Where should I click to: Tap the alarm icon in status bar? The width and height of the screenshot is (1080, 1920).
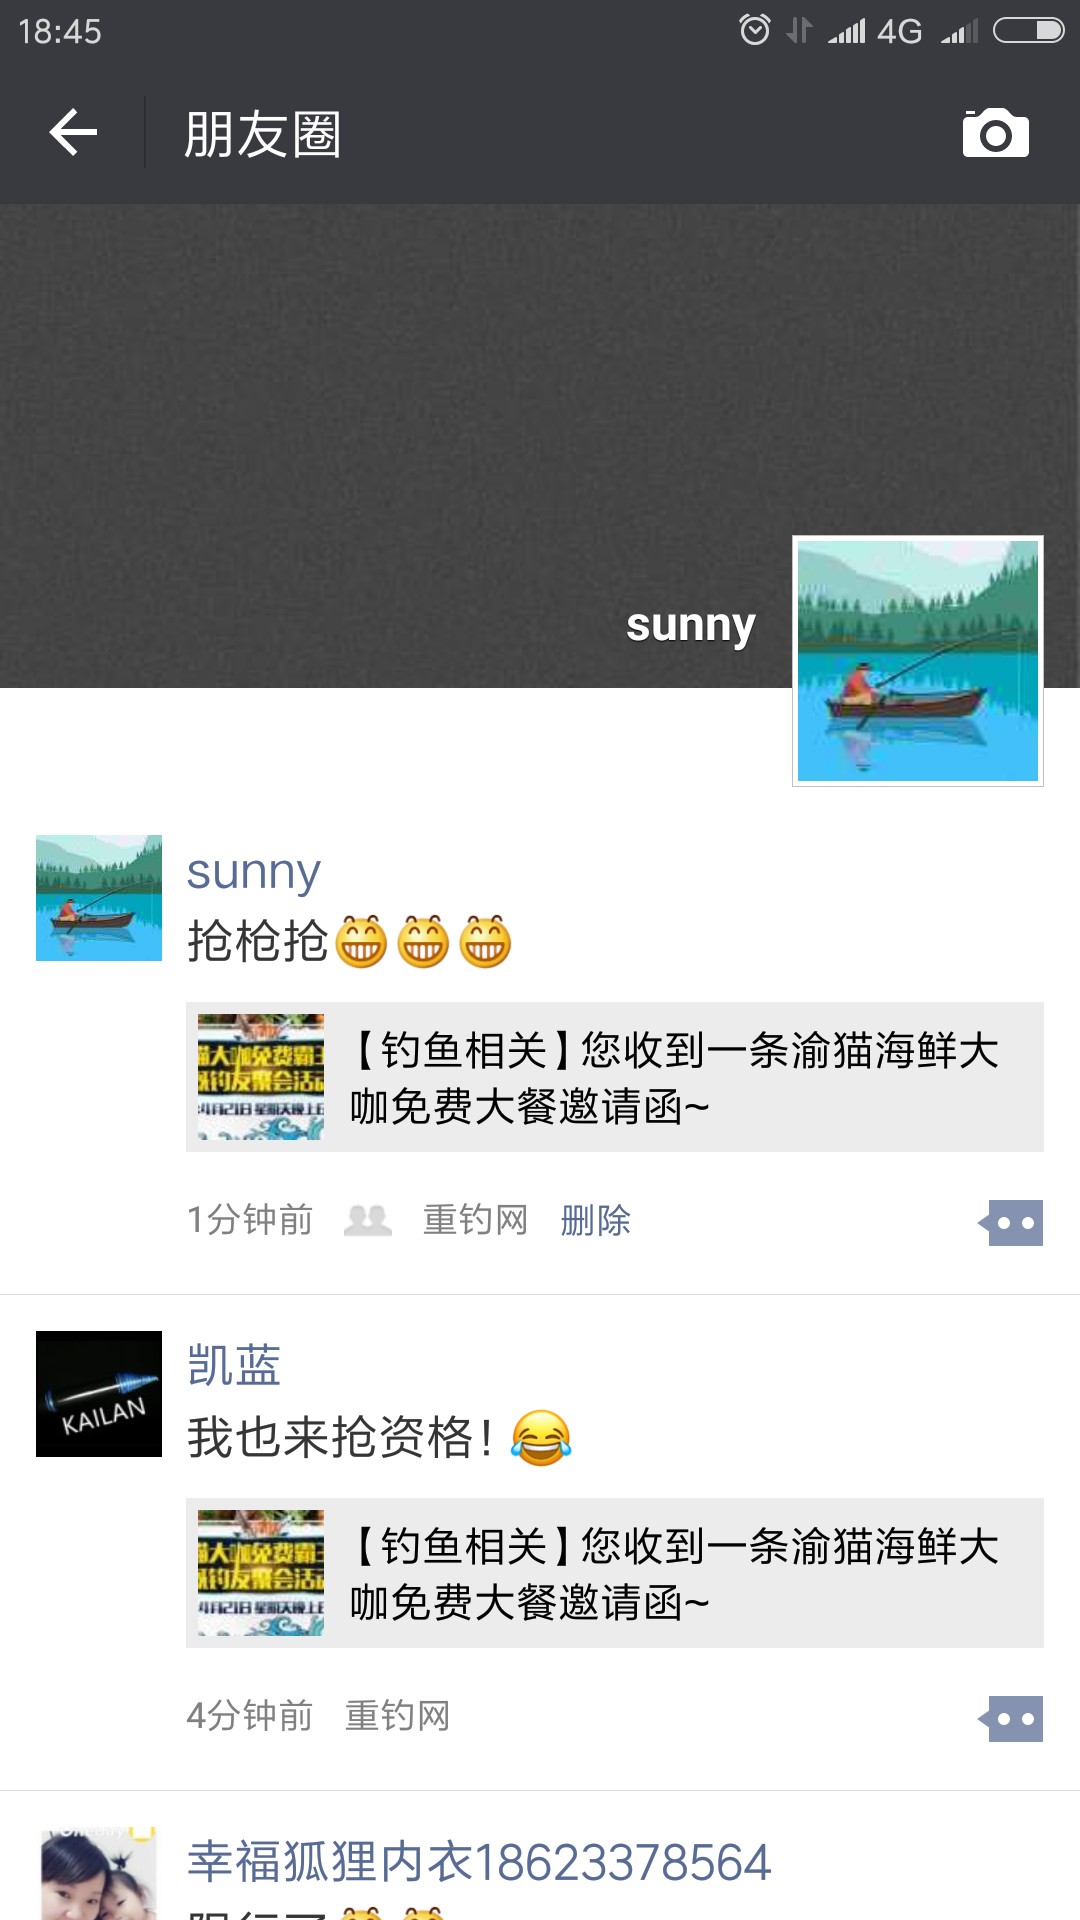[755, 30]
